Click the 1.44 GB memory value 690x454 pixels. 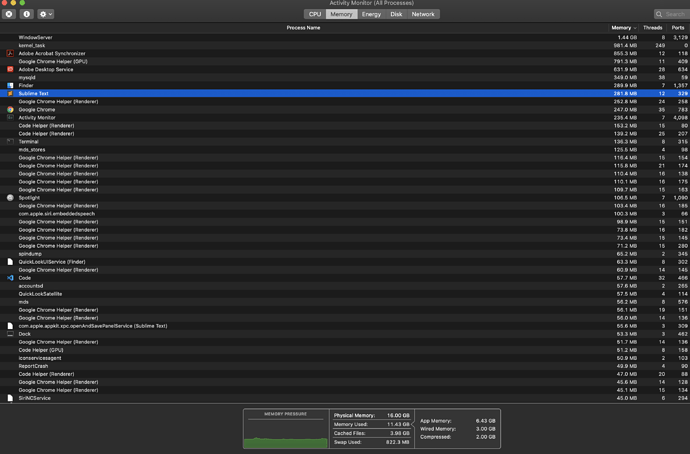click(x=627, y=37)
